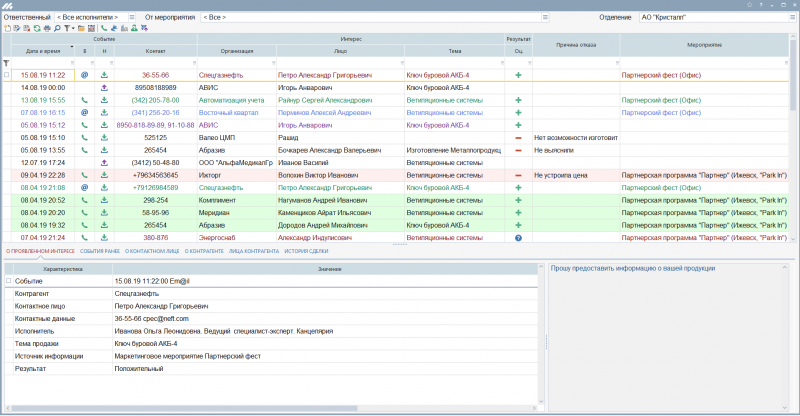Click the funnel filter toolbar icon
This screenshot has height=416, width=800.
[x=67, y=28]
